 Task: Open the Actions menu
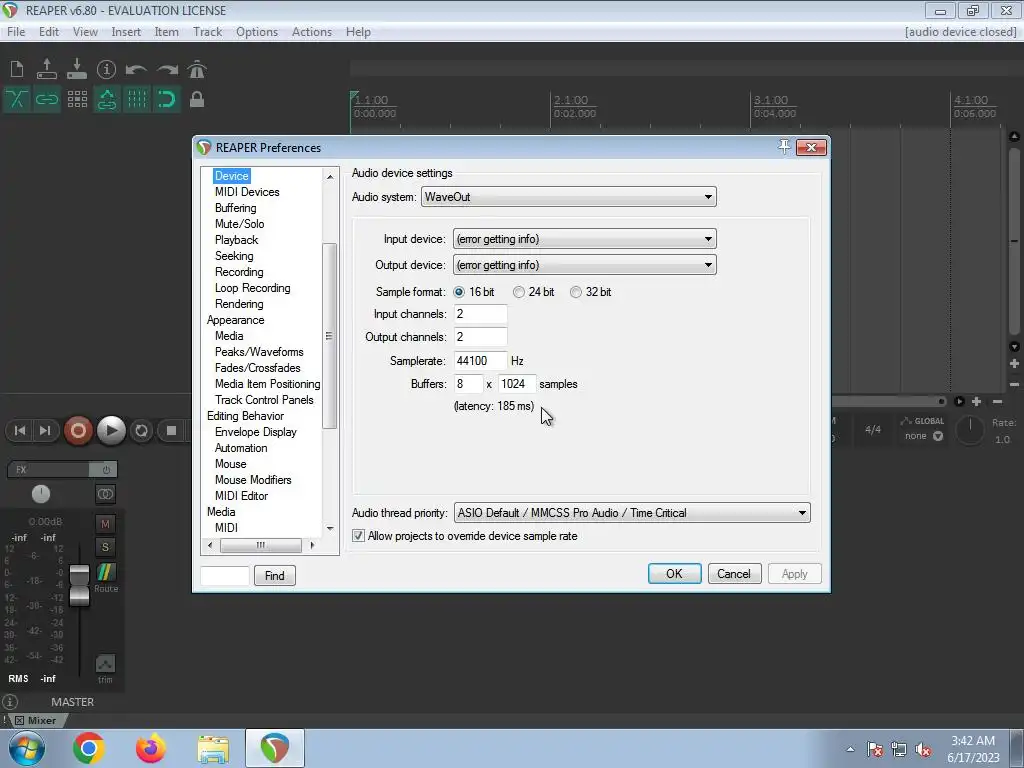pyautogui.click(x=312, y=31)
